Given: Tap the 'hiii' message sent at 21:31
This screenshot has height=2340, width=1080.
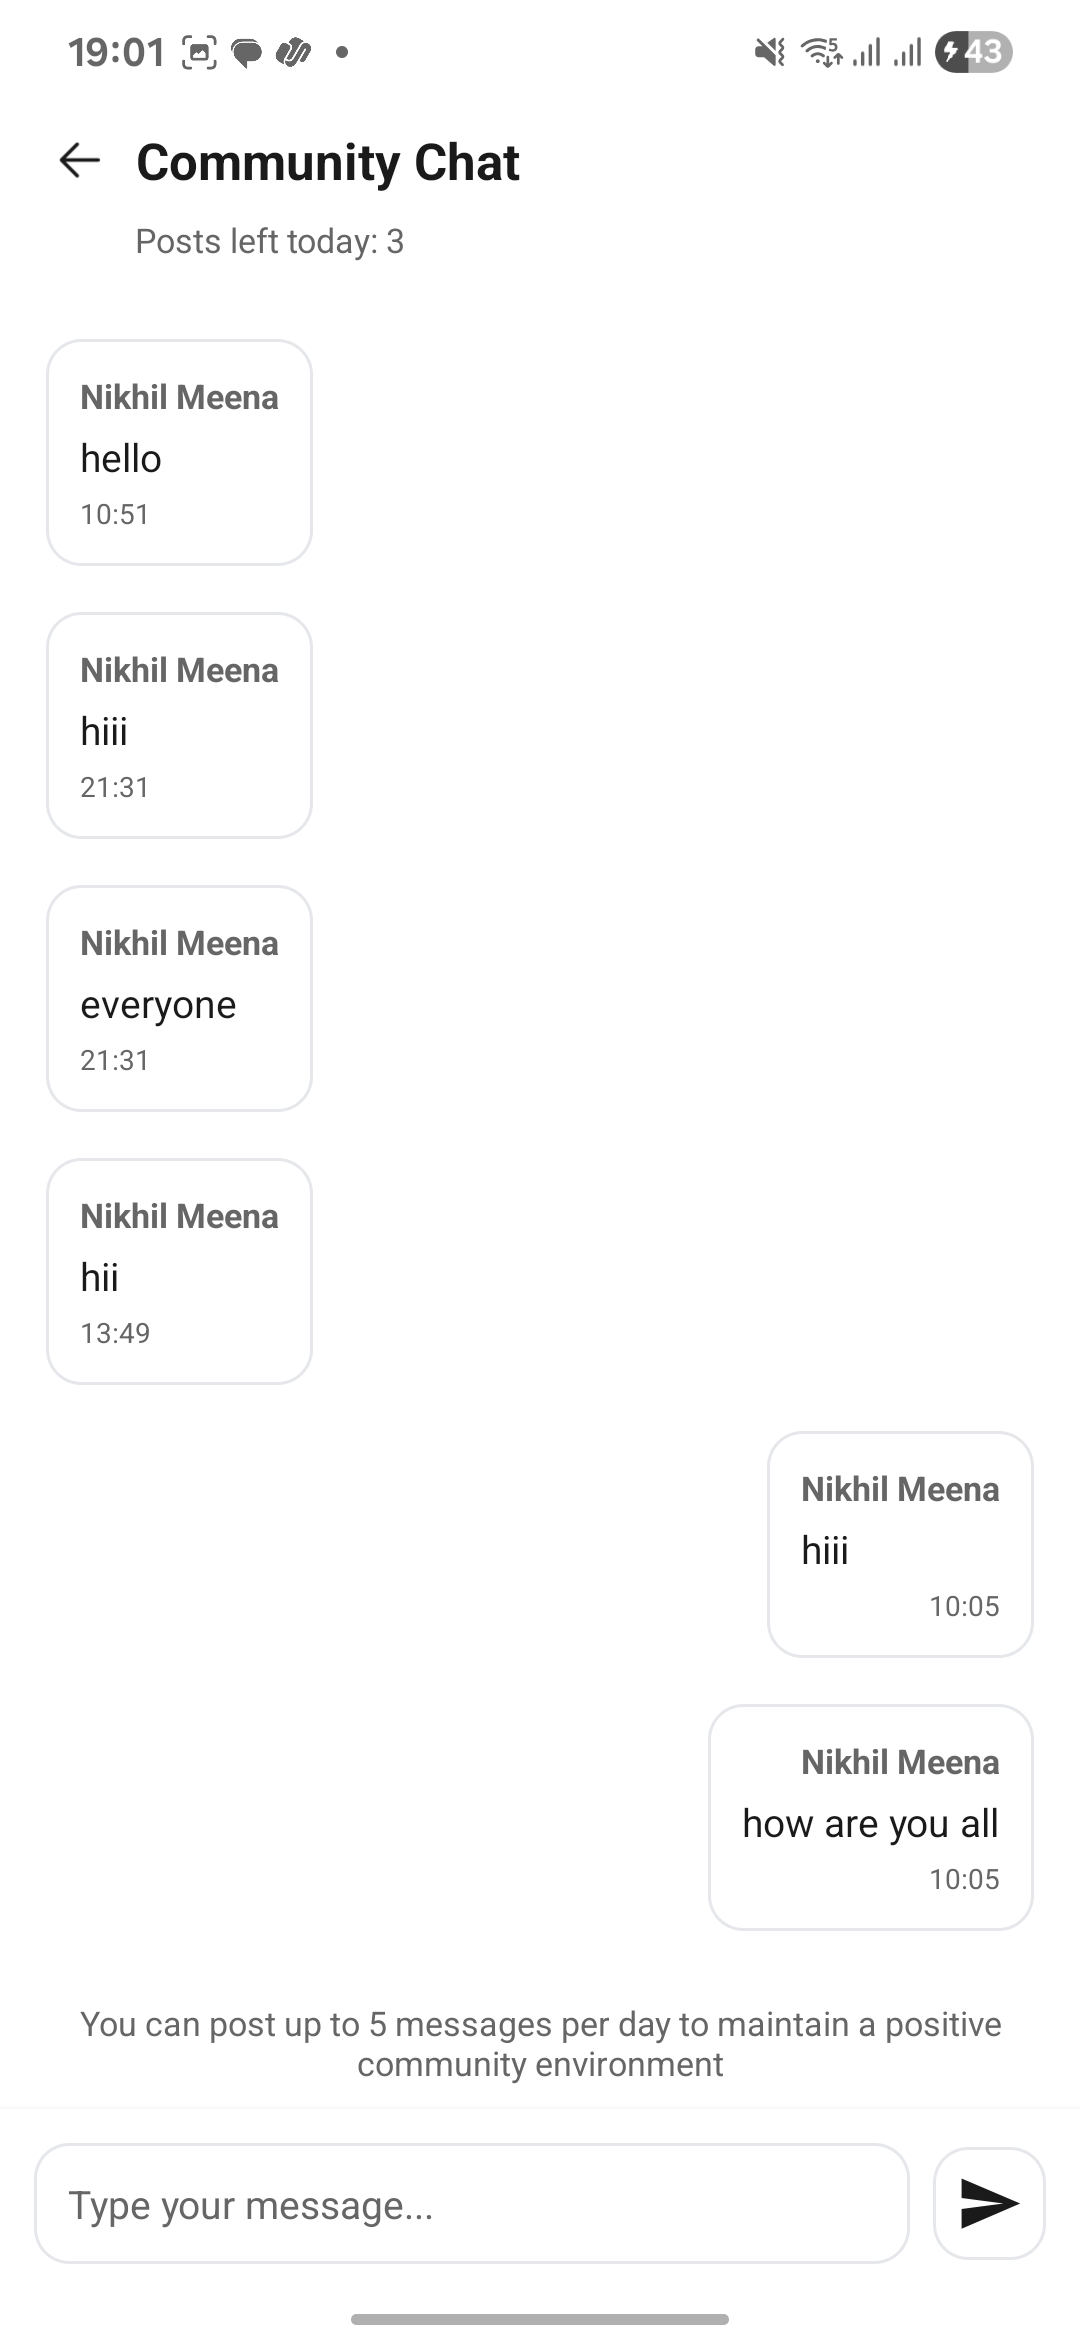Looking at the screenshot, I should pyautogui.click(x=180, y=726).
